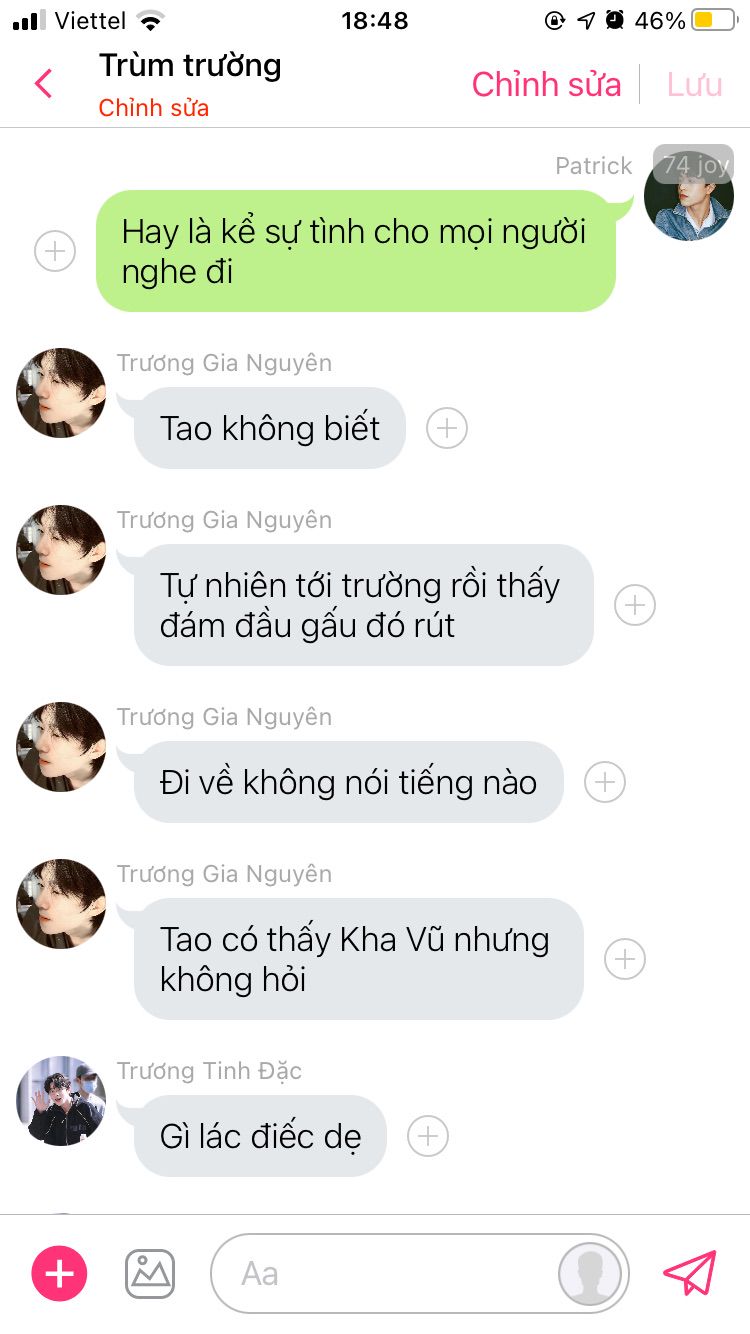Tap plus circle beside 'Tự nhiên tới trường' message
Viewport: 750px width, 1334px height.
coord(635,605)
